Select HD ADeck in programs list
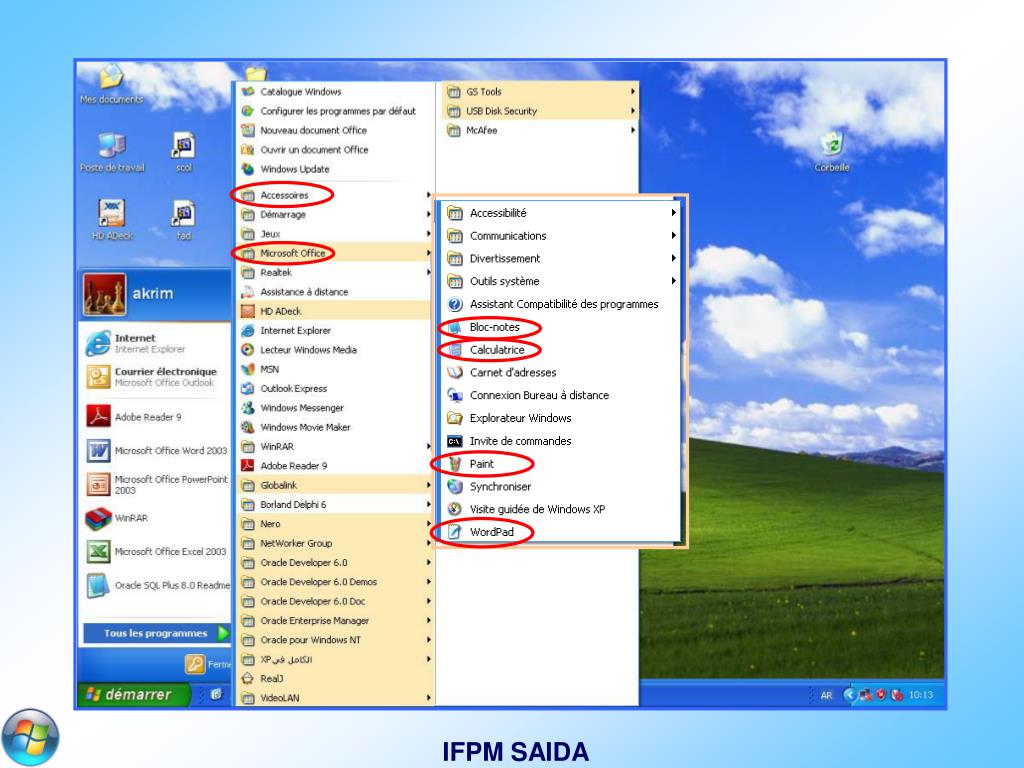This screenshot has width=1024, height=768. coord(335,311)
